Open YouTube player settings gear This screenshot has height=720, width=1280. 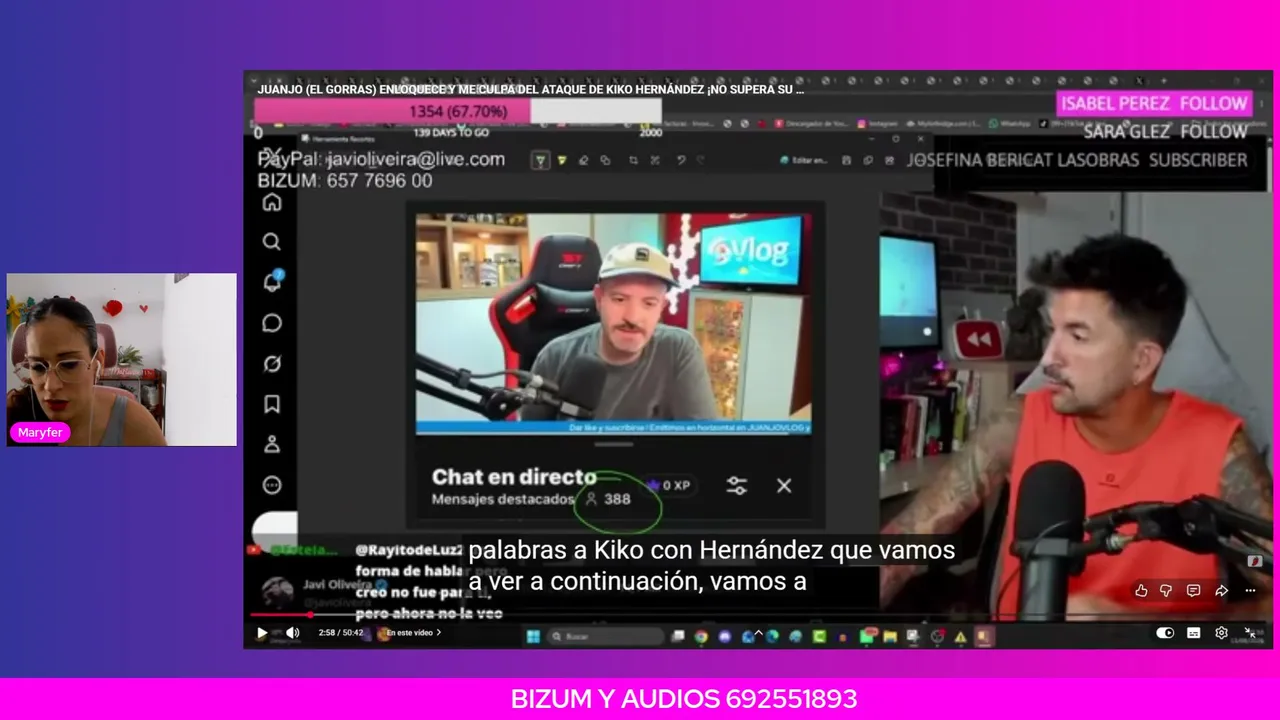pos(1221,633)
